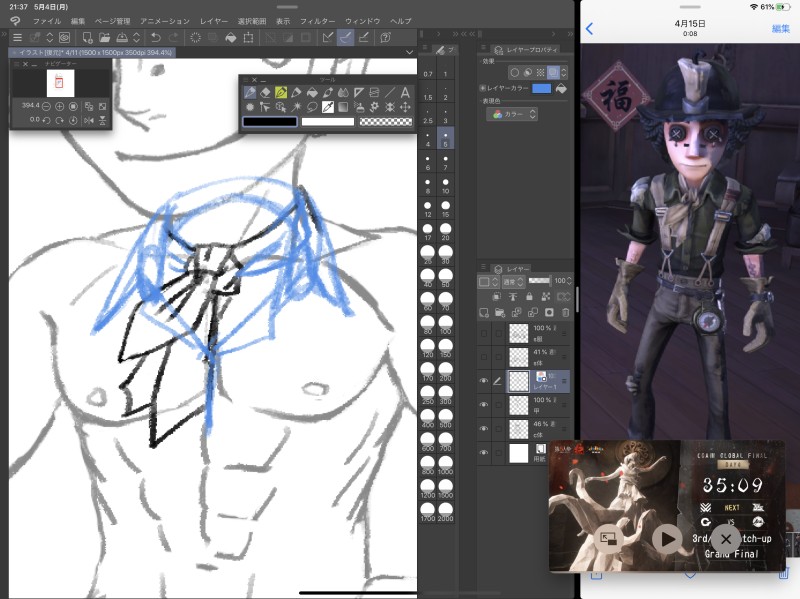Open the レイヤー menu in menu bar
This screenshot has height=599, width=800.
tap(214, 21)
